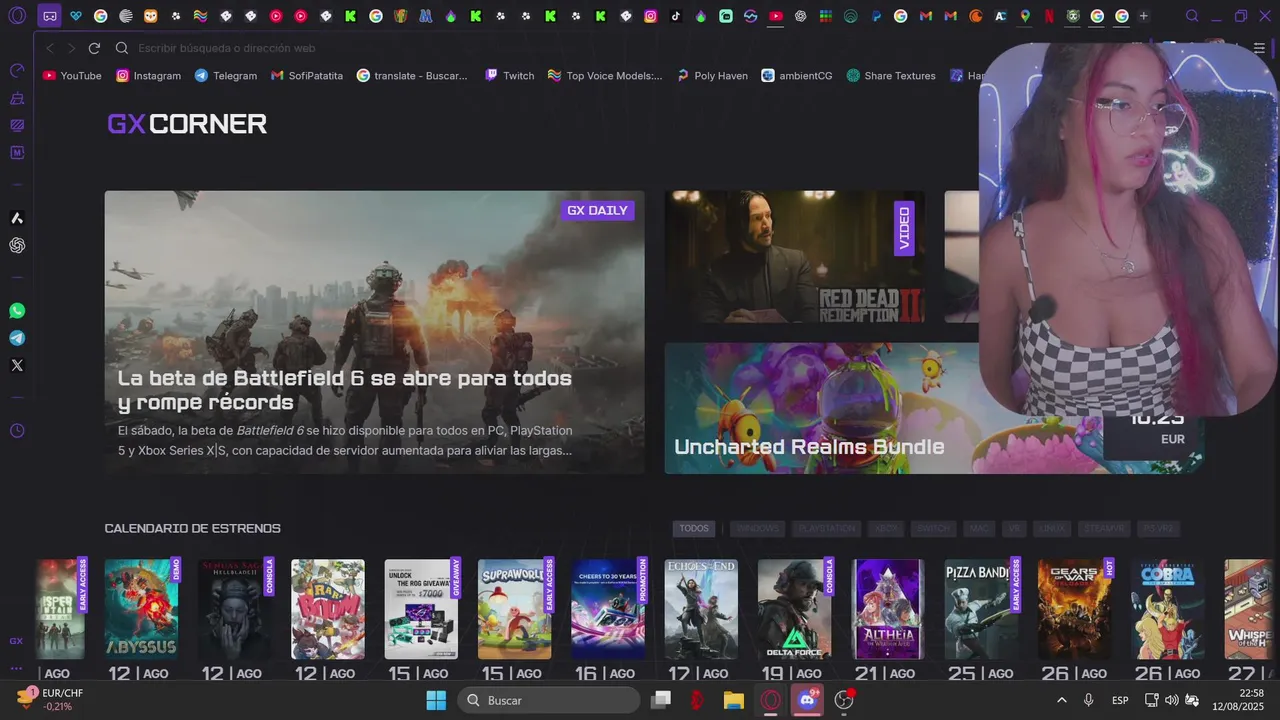Go forward to next page

pos(72,48)
